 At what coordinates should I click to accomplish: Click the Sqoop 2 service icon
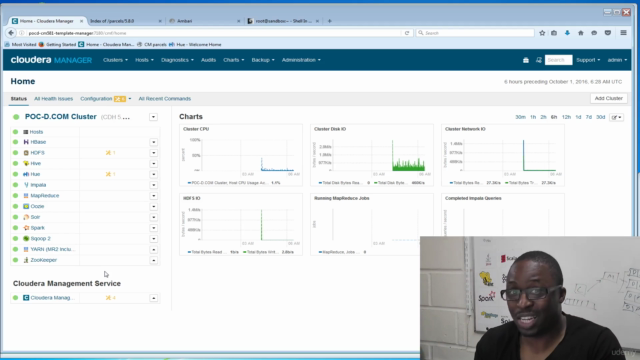point(26,238)
